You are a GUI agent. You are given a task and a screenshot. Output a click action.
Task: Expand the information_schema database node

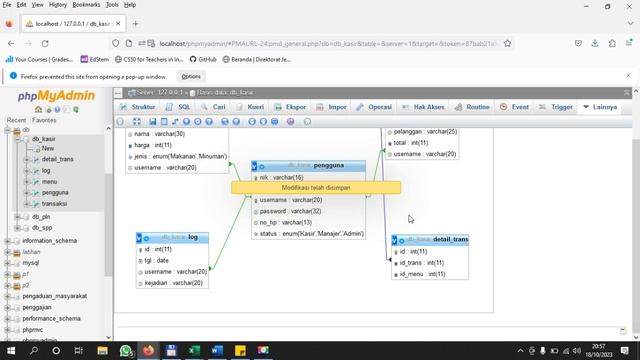[x=7, y=241]
